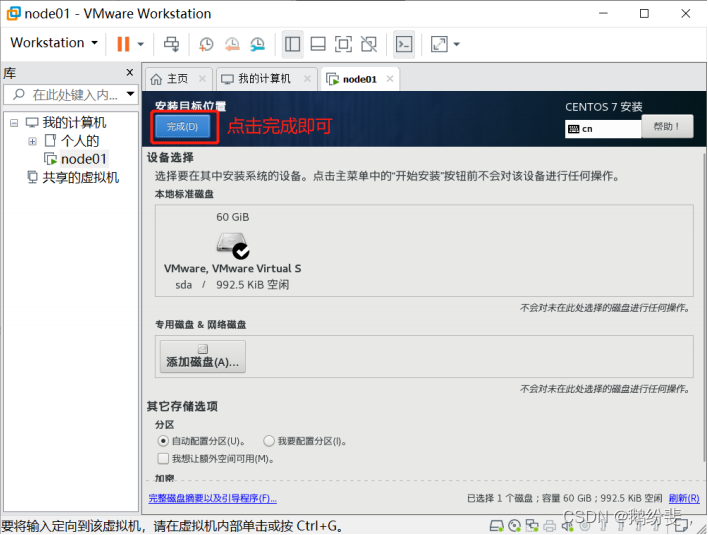Click the orange Pause VM button

pos(123,44)
